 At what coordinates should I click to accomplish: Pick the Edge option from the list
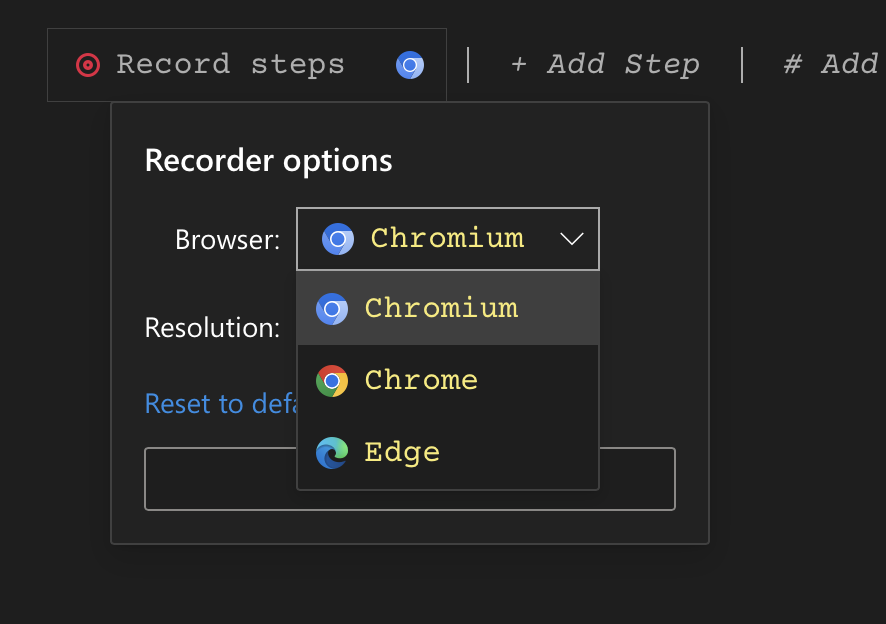[x=402, y=453]
